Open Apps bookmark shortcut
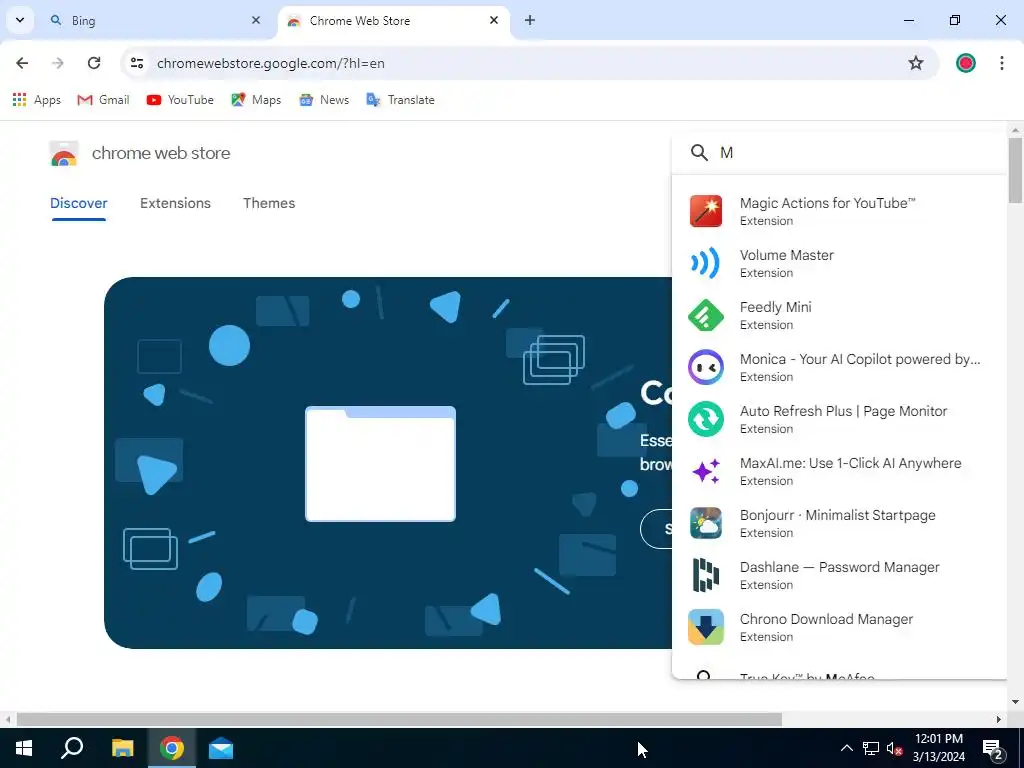 pos(37,100)
